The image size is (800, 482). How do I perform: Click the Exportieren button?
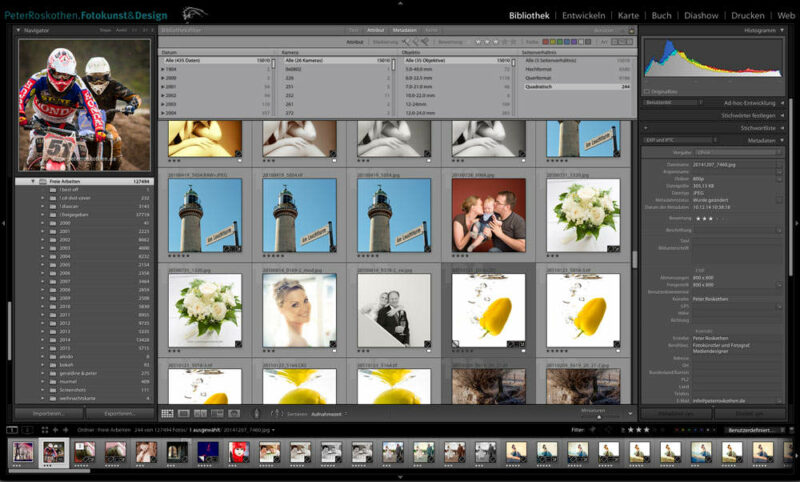[120, 413]
